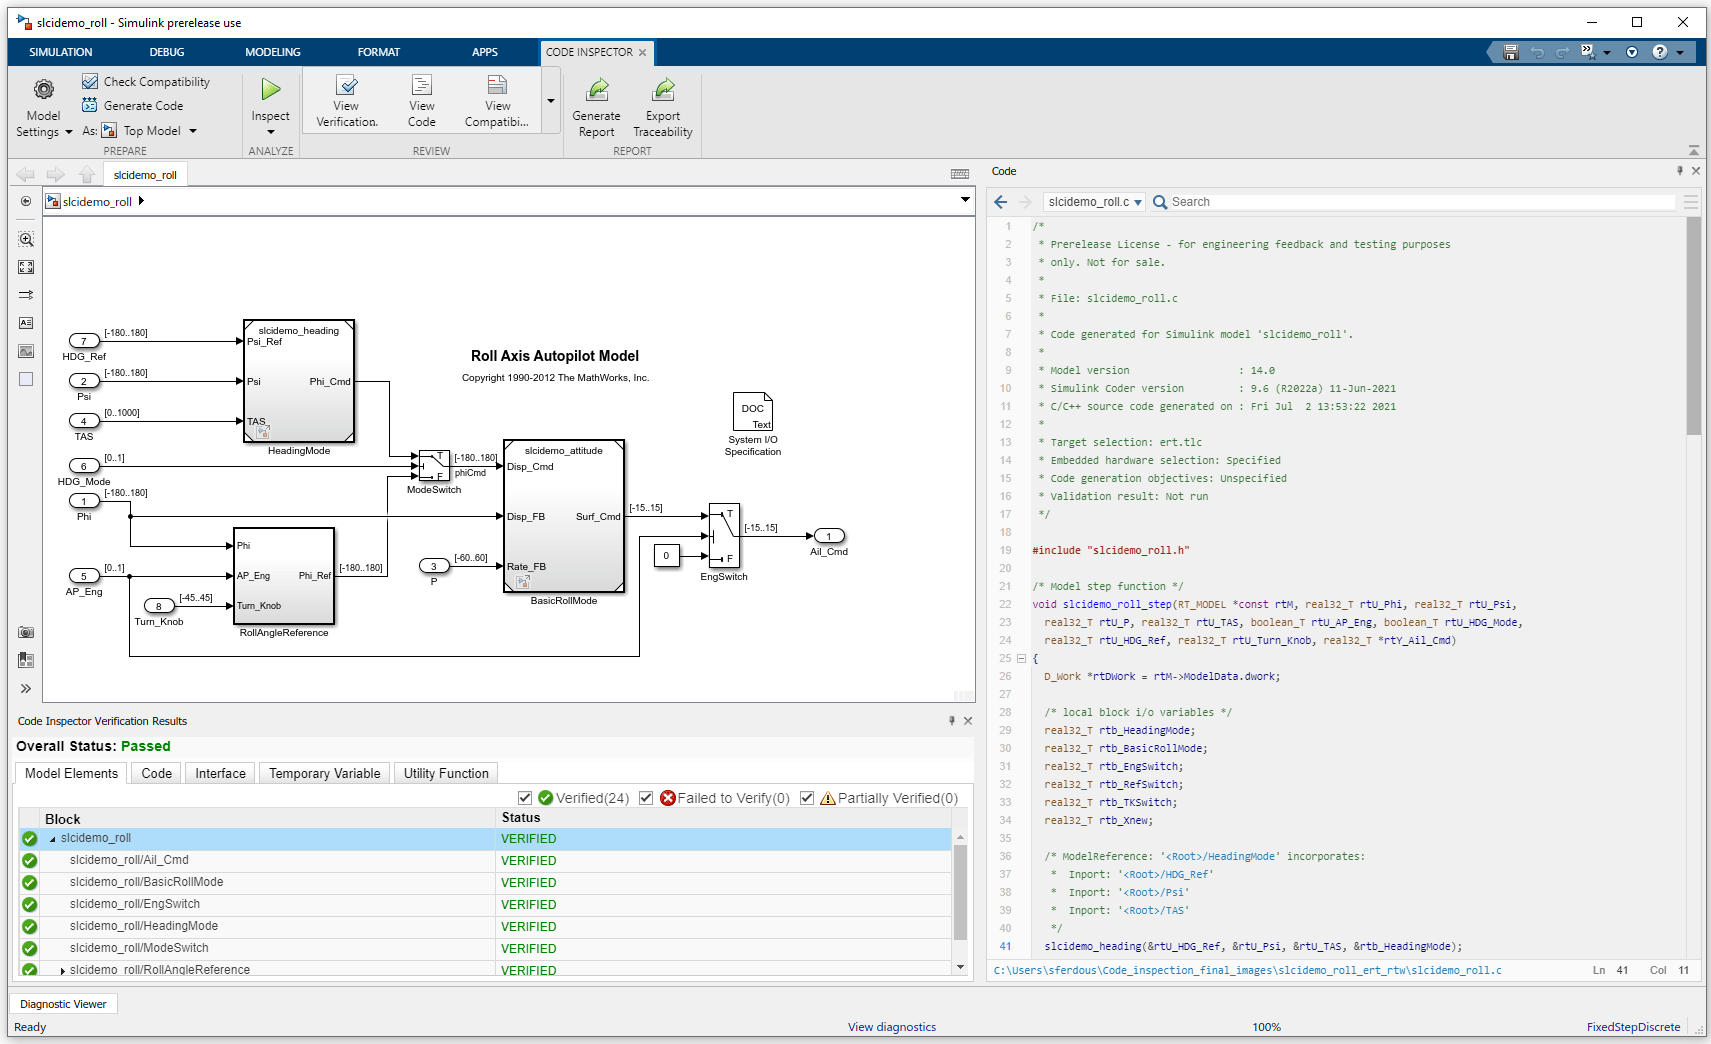
Task: Open the Top Model dropdown
Action: coord(193,131)
